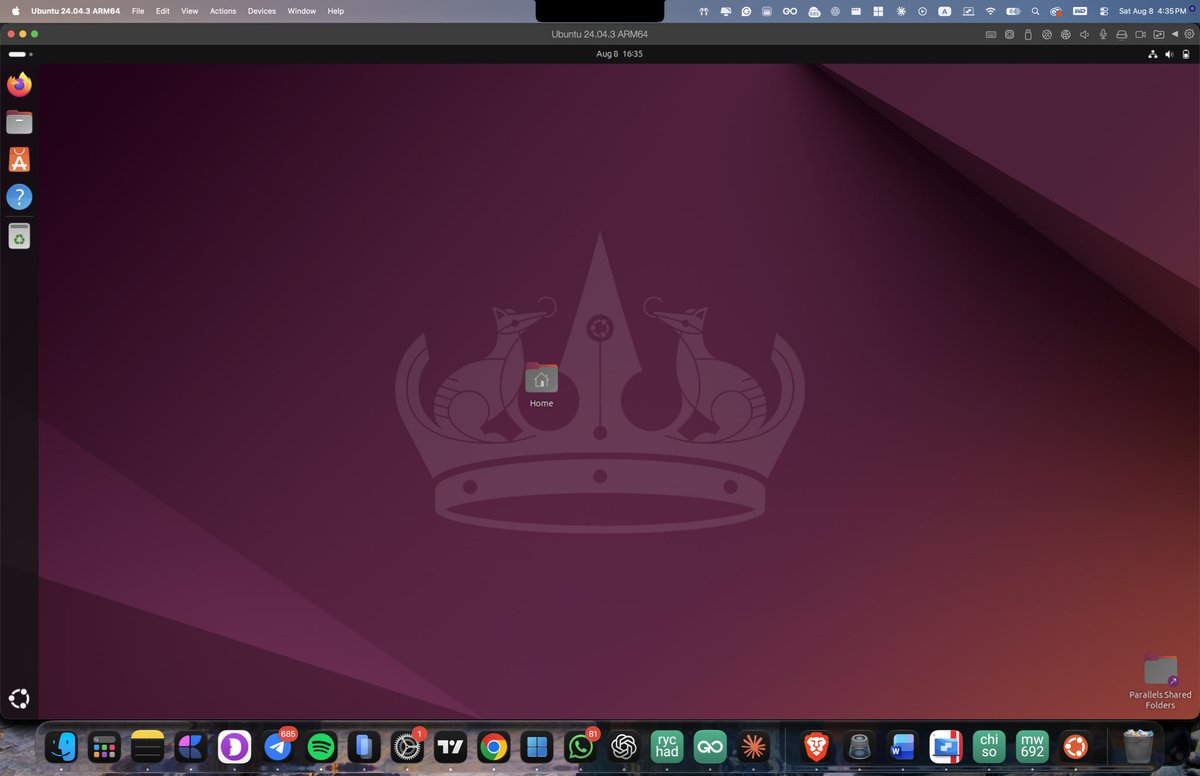Open the Help menu in the menu bar

[336, 11]
